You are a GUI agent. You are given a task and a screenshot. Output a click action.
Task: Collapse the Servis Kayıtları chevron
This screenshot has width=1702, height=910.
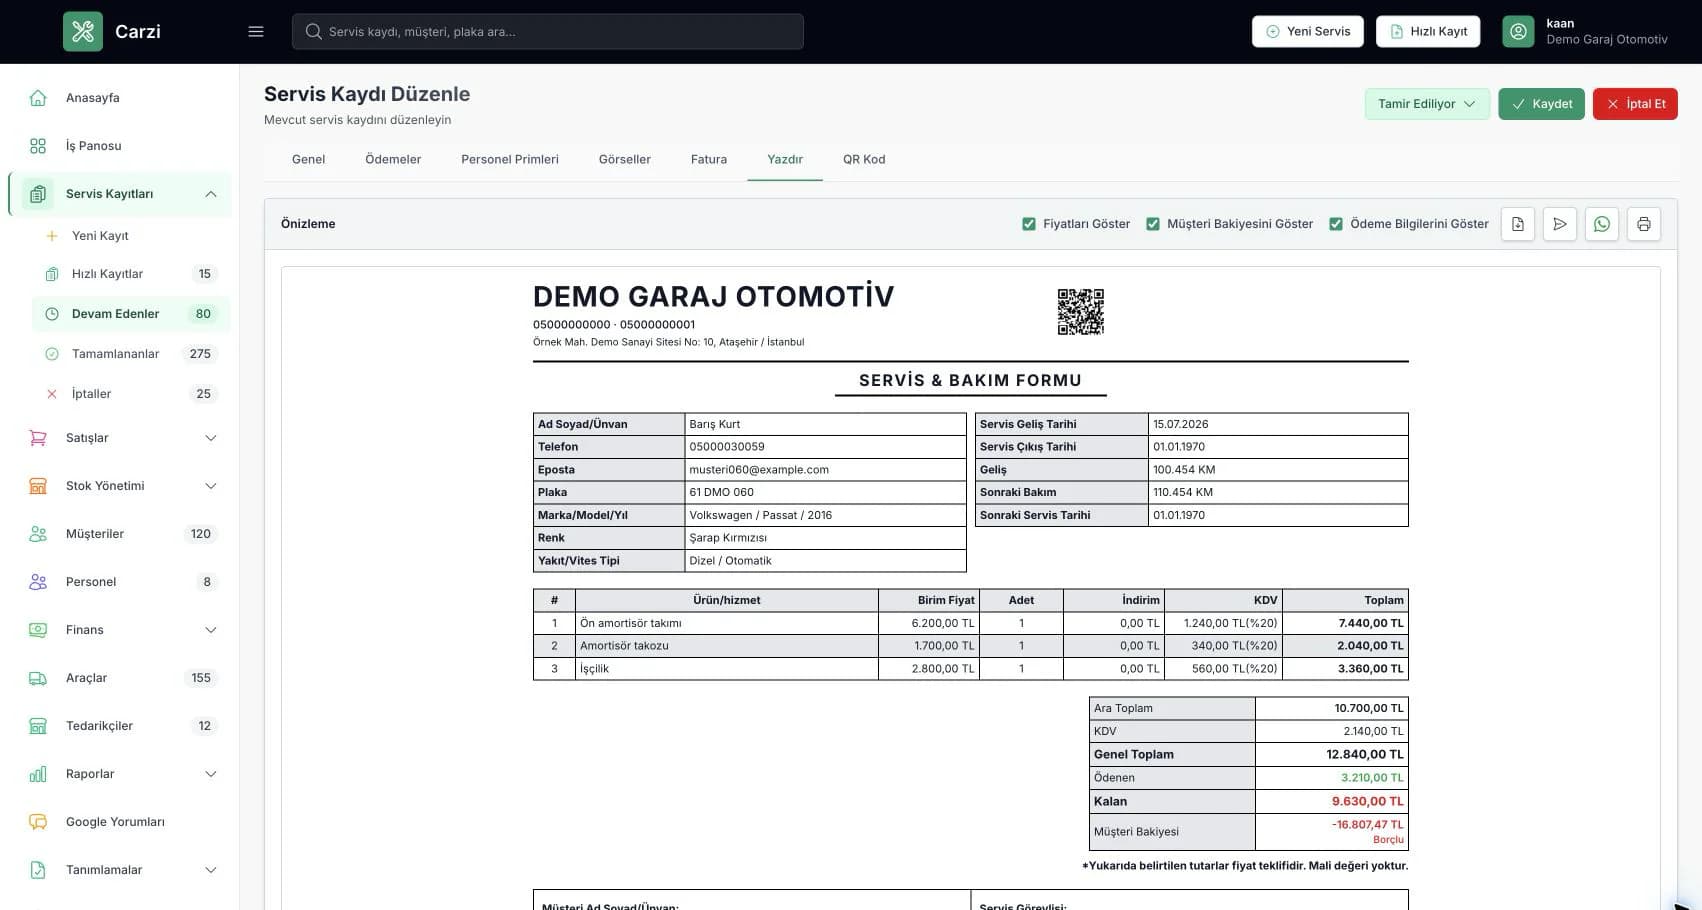[211, 194]
